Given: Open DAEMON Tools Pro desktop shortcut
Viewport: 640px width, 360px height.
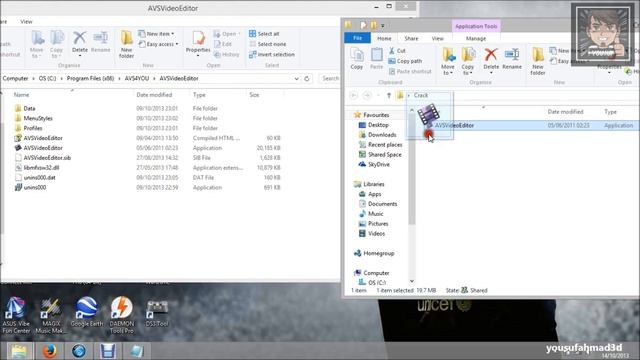Looking at the screenshot, I should click(122, 315).
